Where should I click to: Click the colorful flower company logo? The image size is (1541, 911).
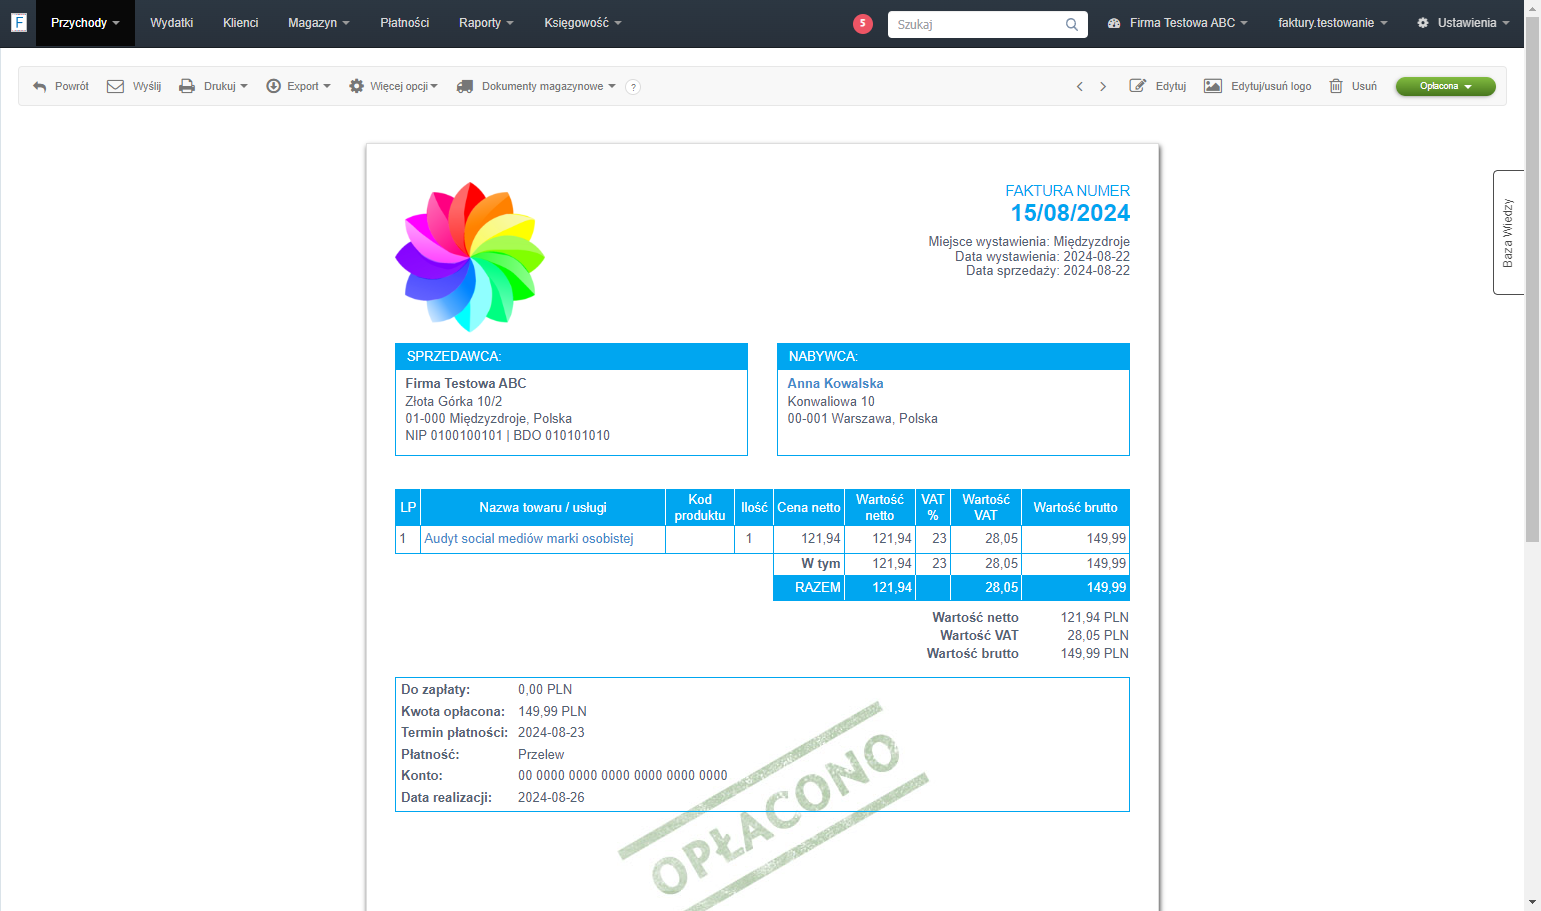click(470, 256)
